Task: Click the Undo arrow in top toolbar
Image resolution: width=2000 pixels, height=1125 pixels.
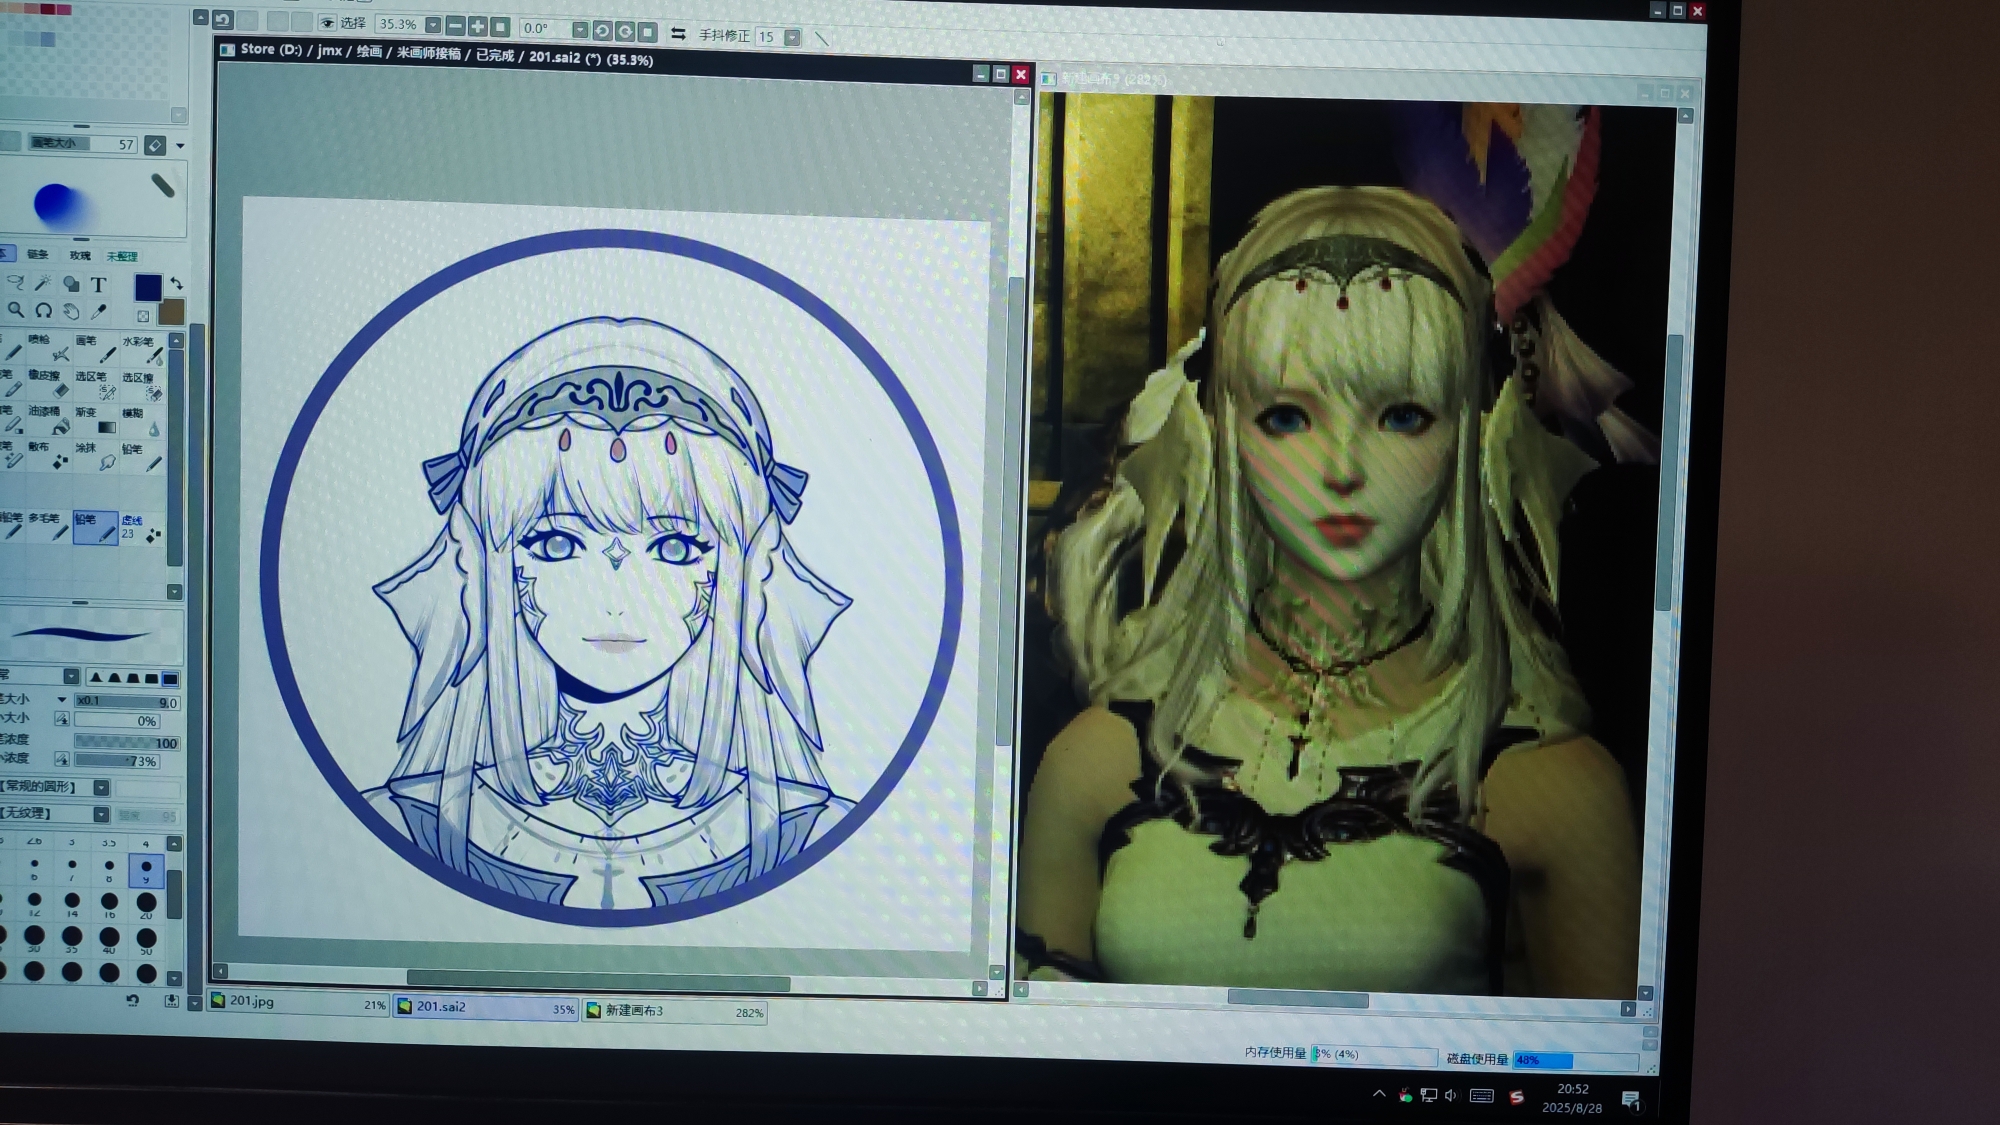Action: tap(223, 19)
